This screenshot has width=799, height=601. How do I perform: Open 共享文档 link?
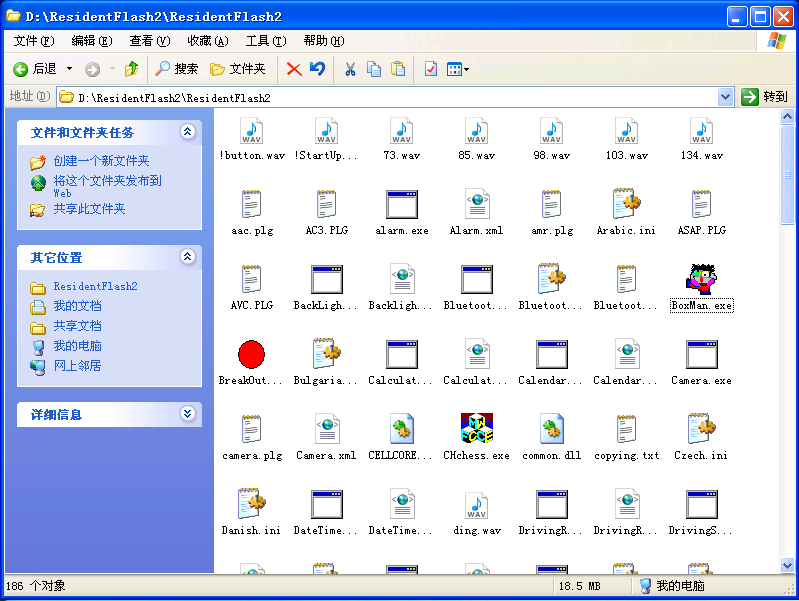coord(77,326)
